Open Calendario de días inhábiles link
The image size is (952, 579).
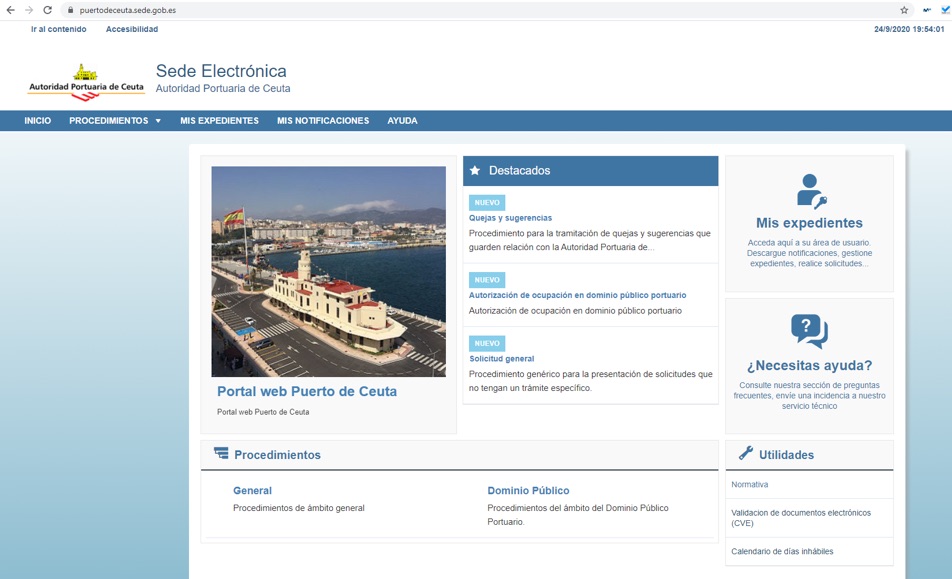[x=782, y=551]
